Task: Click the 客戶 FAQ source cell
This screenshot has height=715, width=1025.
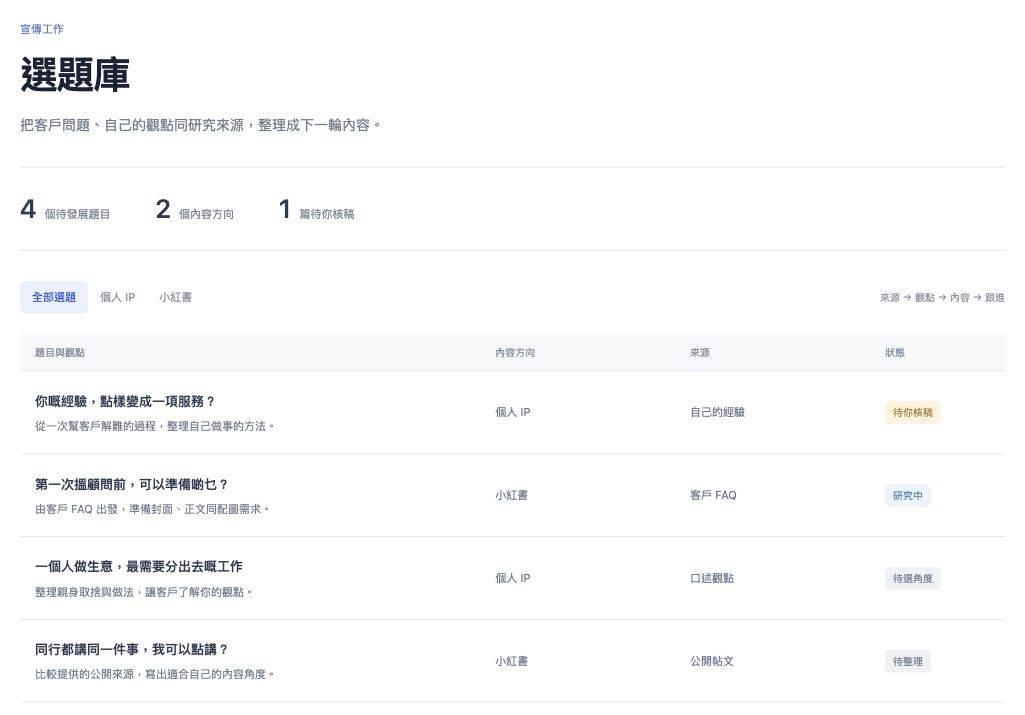Action: point(713,495)
